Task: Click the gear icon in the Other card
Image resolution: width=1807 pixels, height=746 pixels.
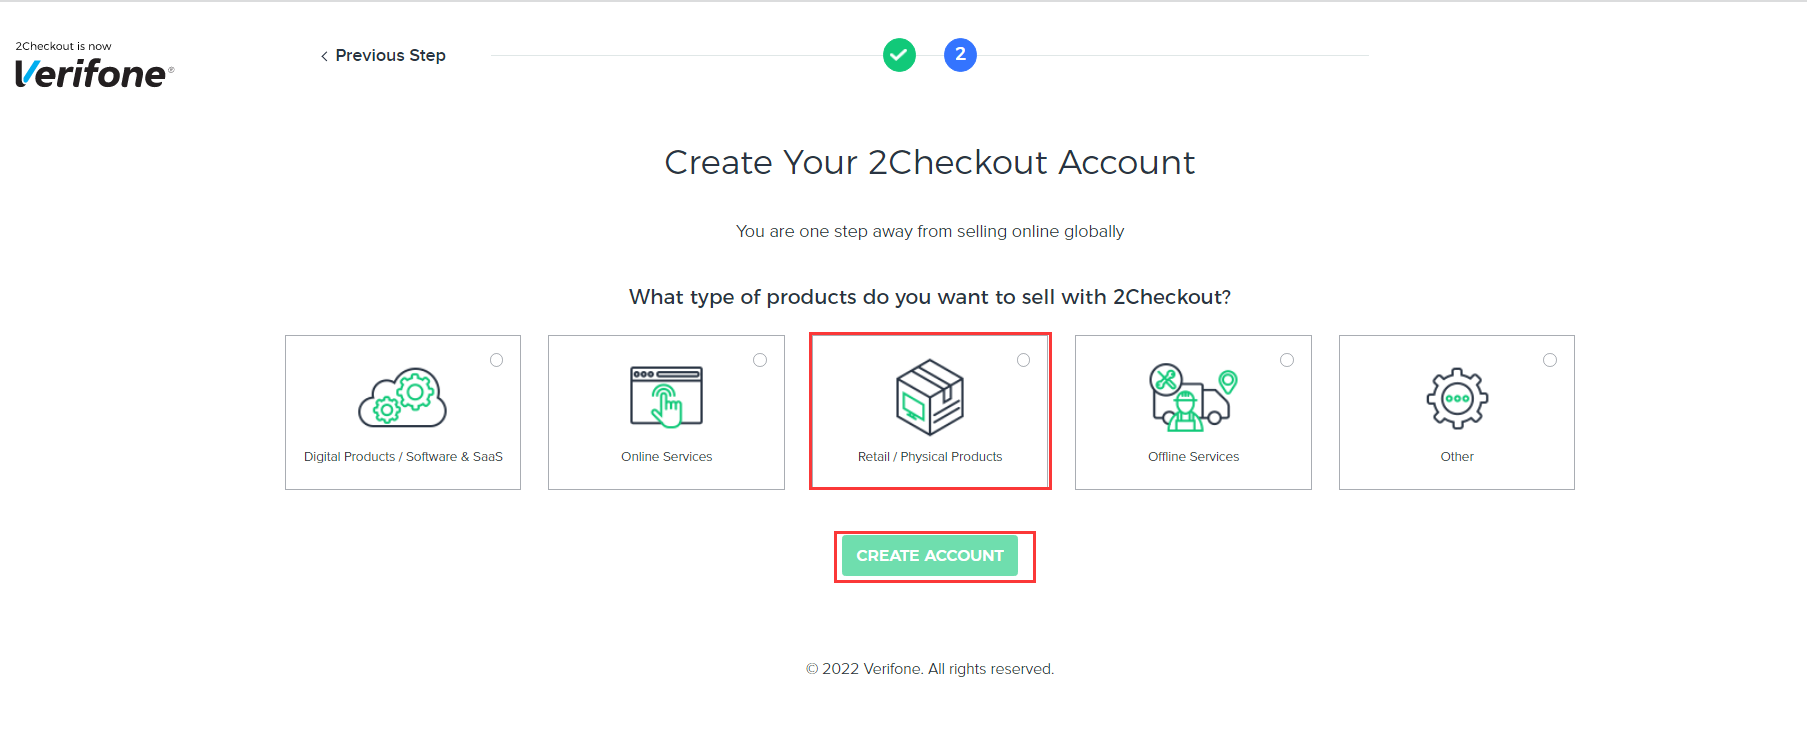Action: (1456, 396)
